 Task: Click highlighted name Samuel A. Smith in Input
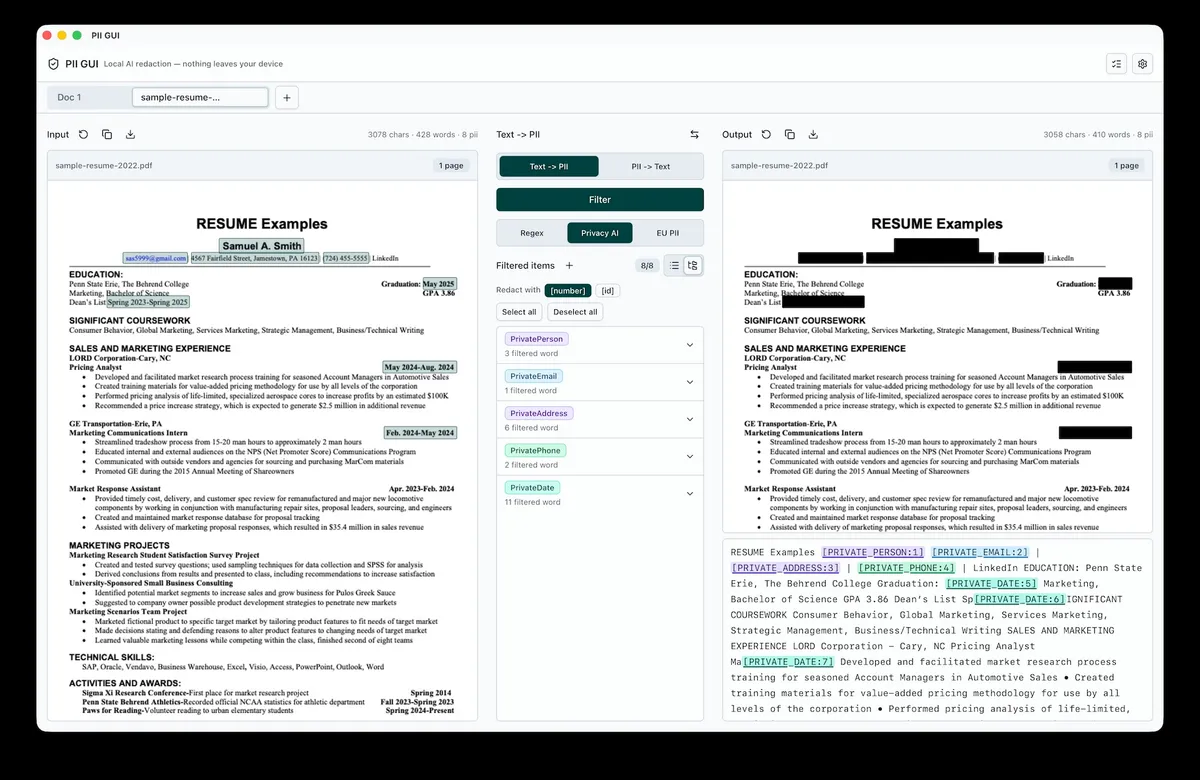pos(262,245)
